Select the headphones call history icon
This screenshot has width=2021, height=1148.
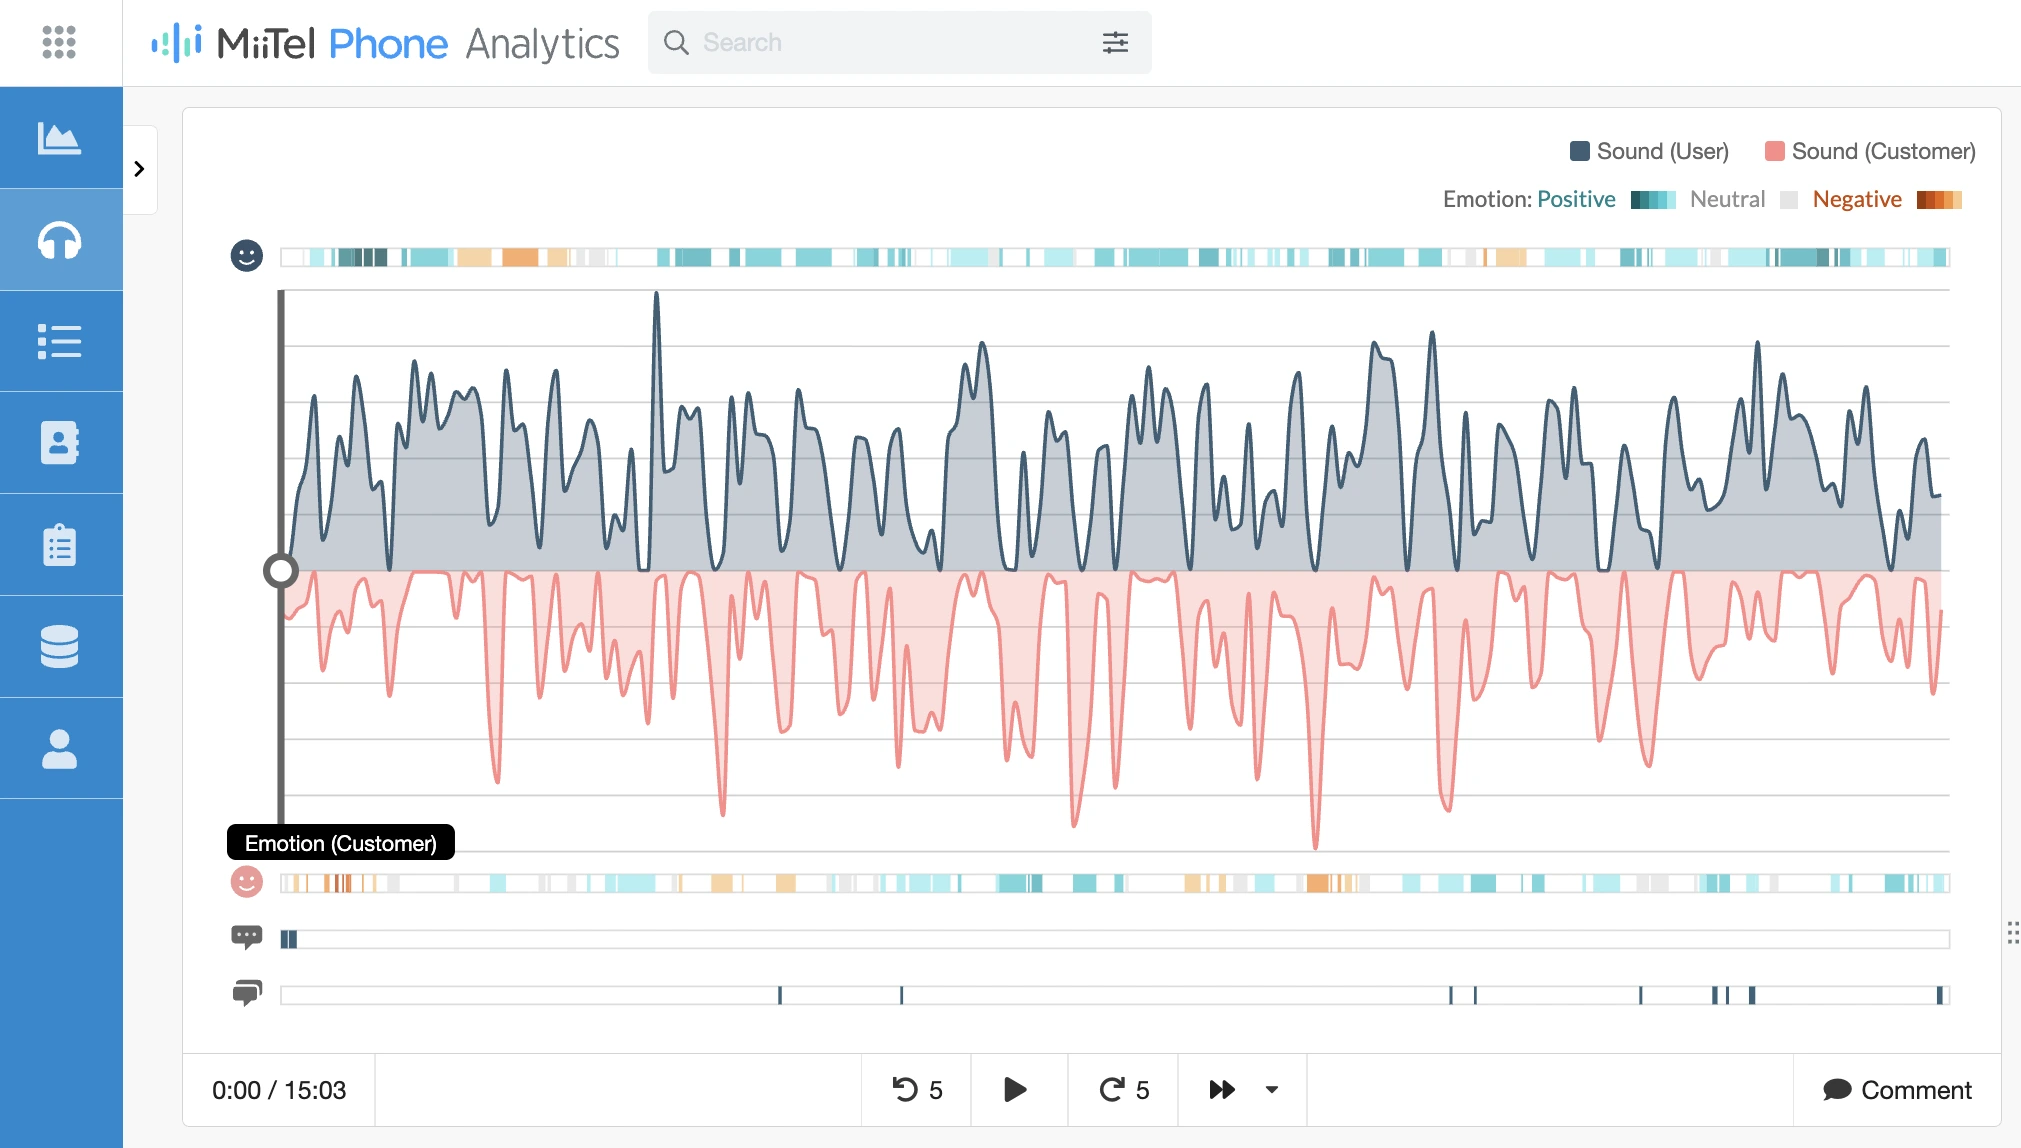coord(59,240)
